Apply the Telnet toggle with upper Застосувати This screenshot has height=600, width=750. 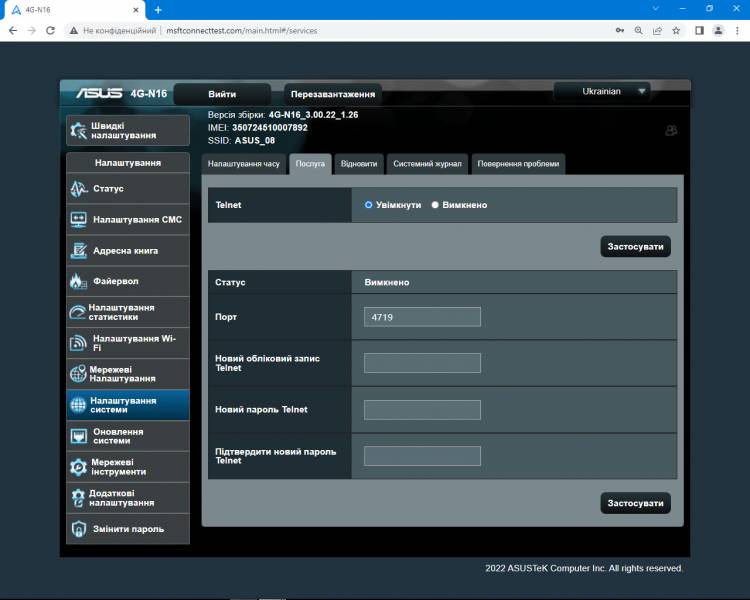tap(635, 246)
